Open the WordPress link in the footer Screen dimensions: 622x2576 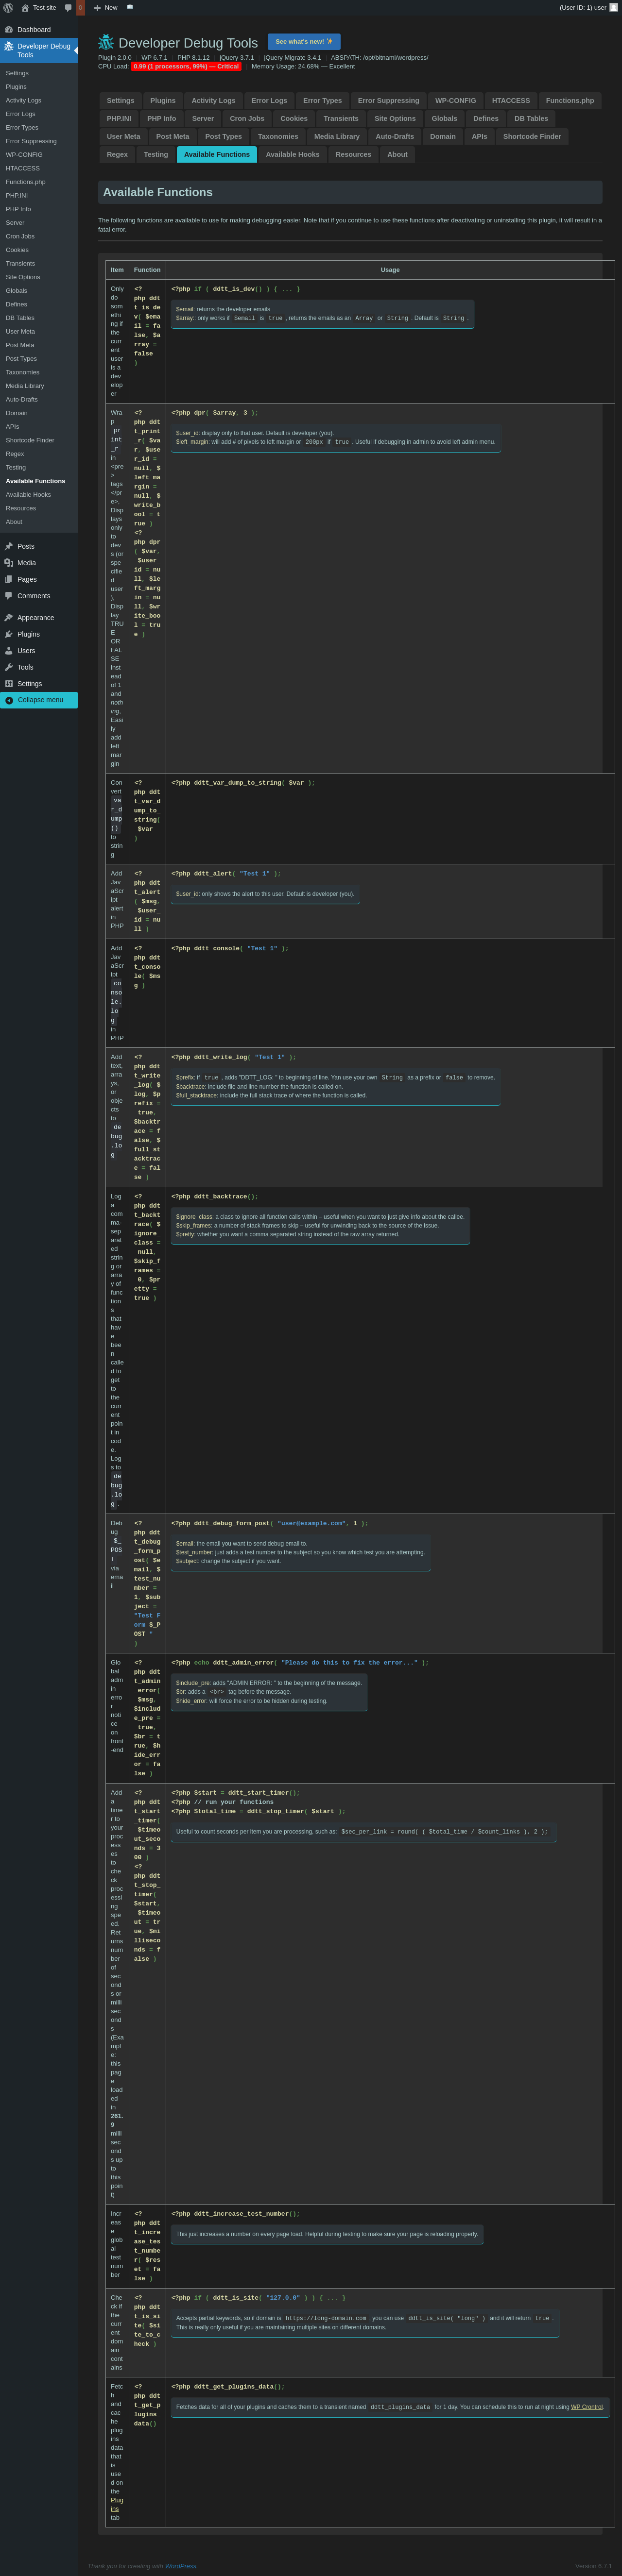[x=180, y=2566]
